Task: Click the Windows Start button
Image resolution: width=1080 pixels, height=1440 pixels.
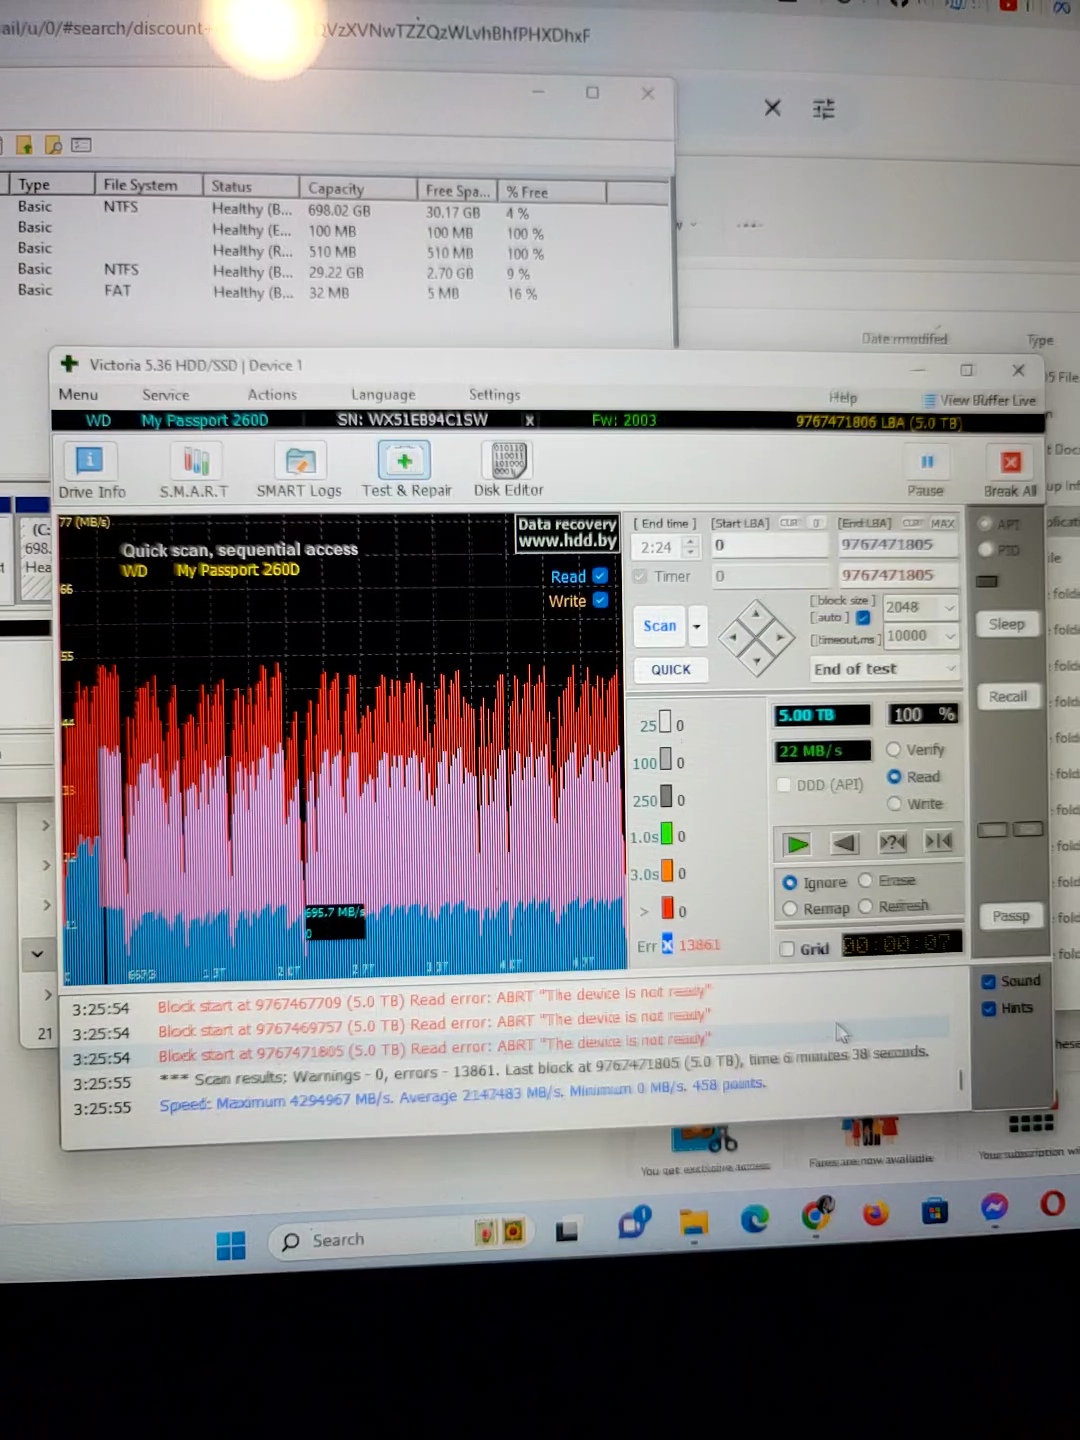Action: point(231,1246)
